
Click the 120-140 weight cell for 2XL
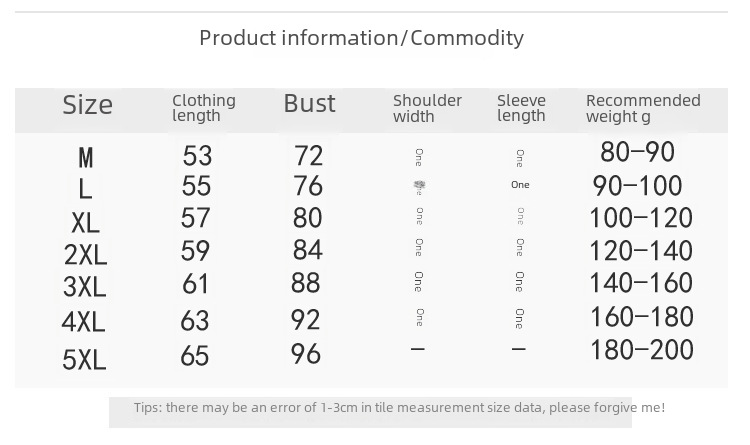[641, 251]
